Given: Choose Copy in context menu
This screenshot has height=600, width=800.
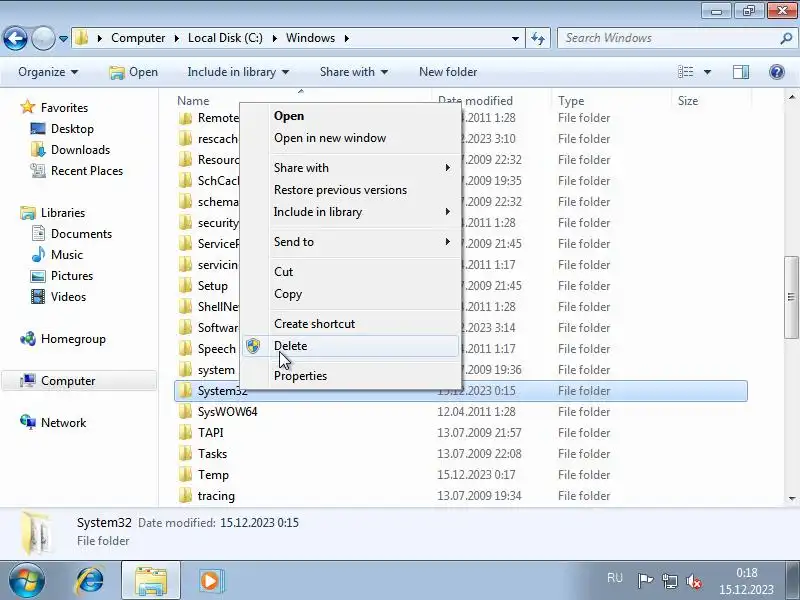Looking at the screenshot, I should (x=351, y=294).
